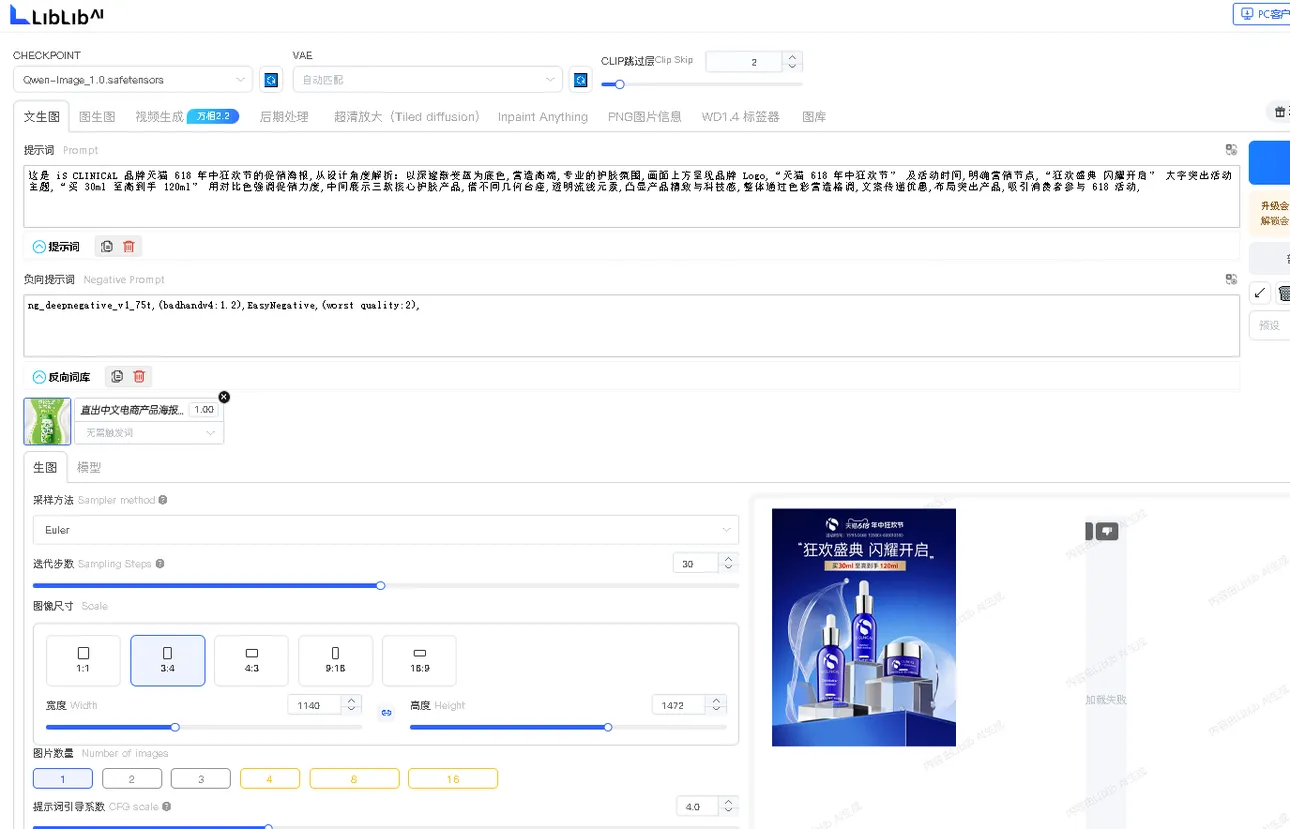Click the translate icon above the Prompt box
The height and width of the screenshot is (829, 1290).
click(1231, 150)
